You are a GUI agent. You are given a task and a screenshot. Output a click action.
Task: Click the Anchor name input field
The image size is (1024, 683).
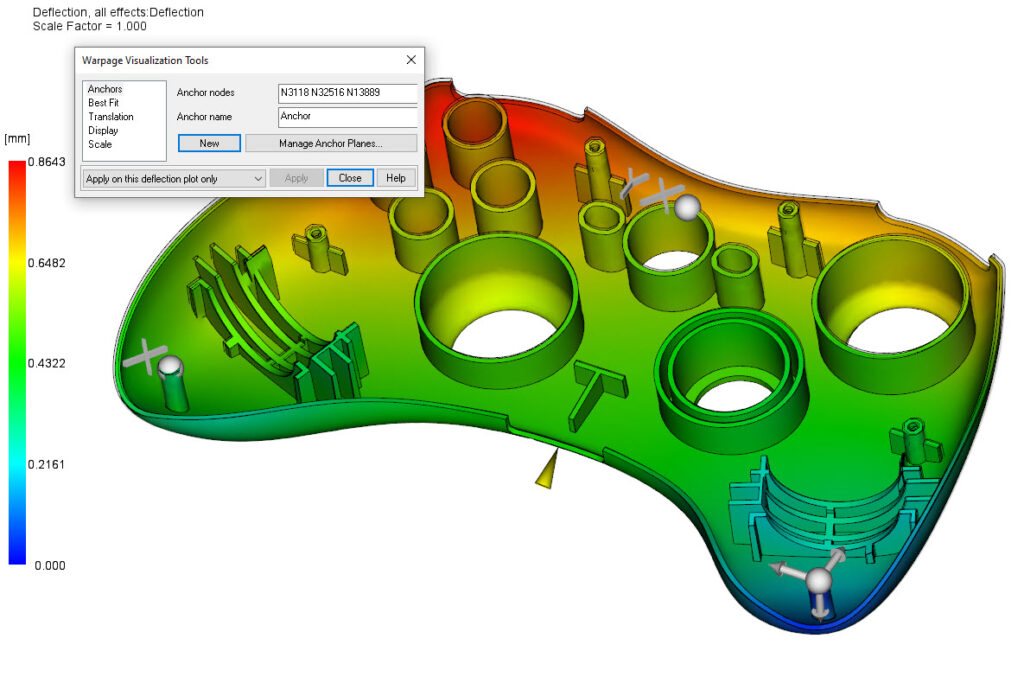pos(347,116)
